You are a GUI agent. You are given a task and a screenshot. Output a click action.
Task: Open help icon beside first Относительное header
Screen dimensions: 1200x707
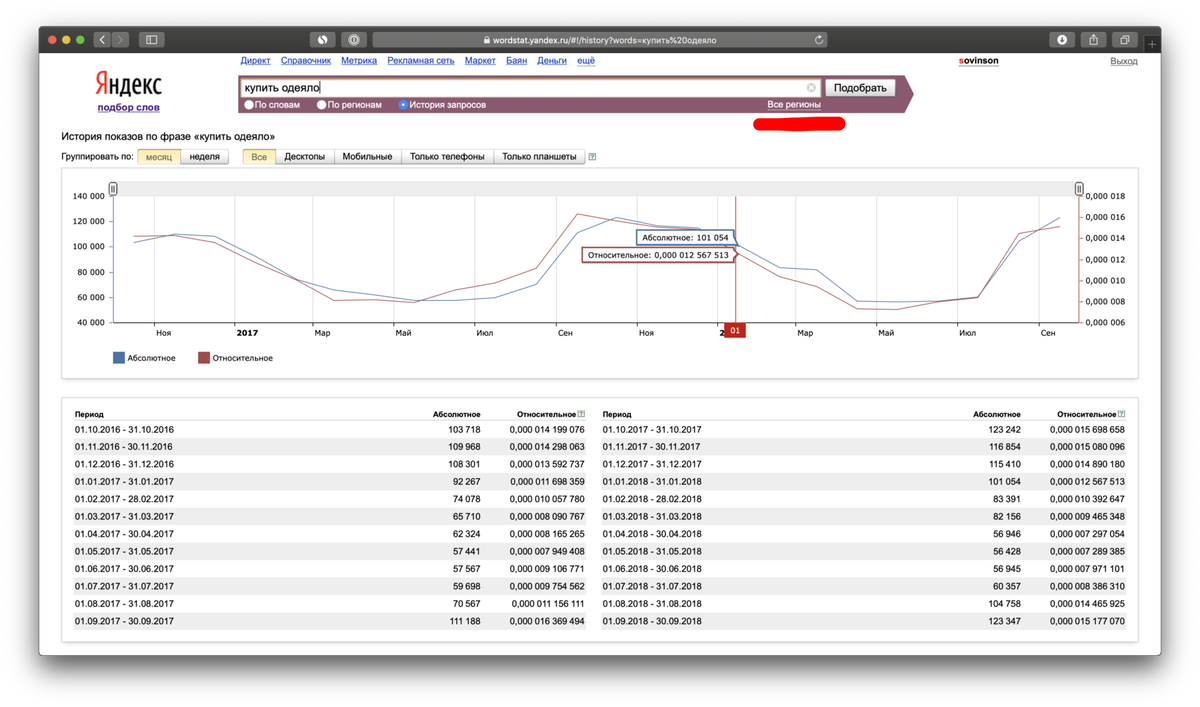581,414
